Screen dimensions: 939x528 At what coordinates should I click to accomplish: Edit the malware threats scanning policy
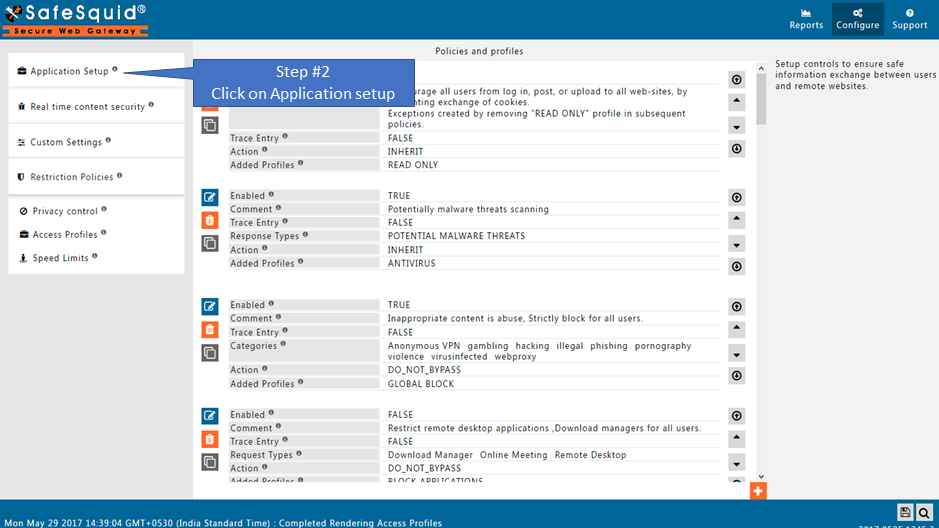[x=210, y=197]
